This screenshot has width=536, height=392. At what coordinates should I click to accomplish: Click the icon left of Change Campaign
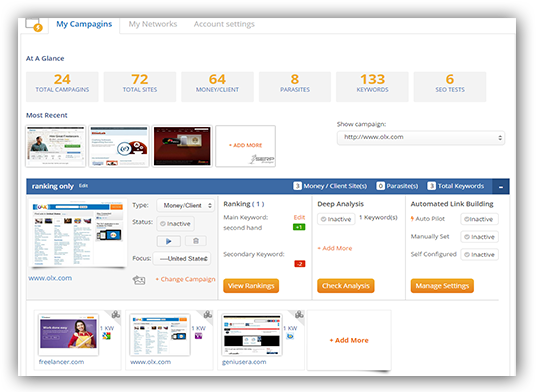pos(139,280)
